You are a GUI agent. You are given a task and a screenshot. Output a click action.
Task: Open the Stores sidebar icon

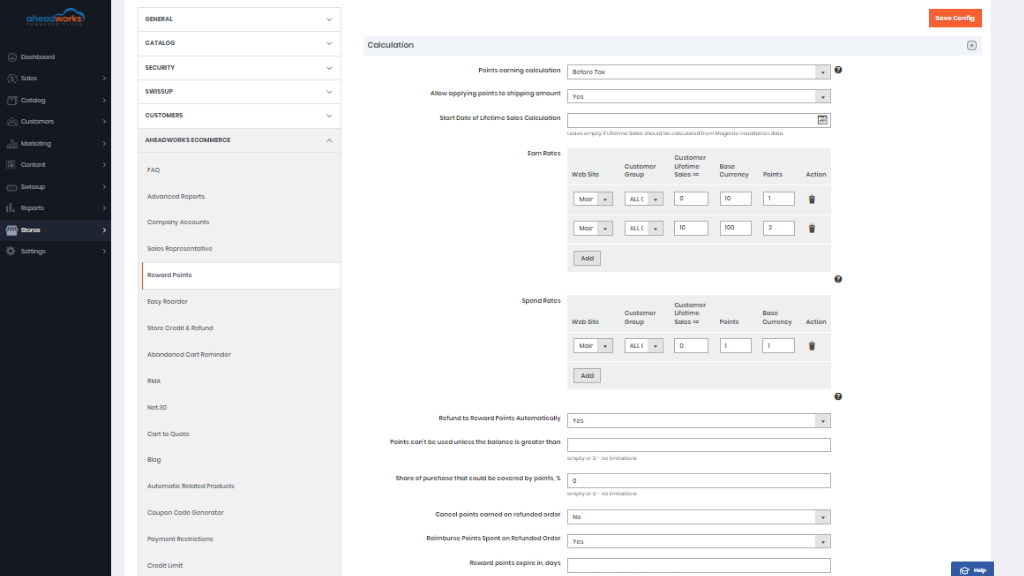click(x=12, y=230)
